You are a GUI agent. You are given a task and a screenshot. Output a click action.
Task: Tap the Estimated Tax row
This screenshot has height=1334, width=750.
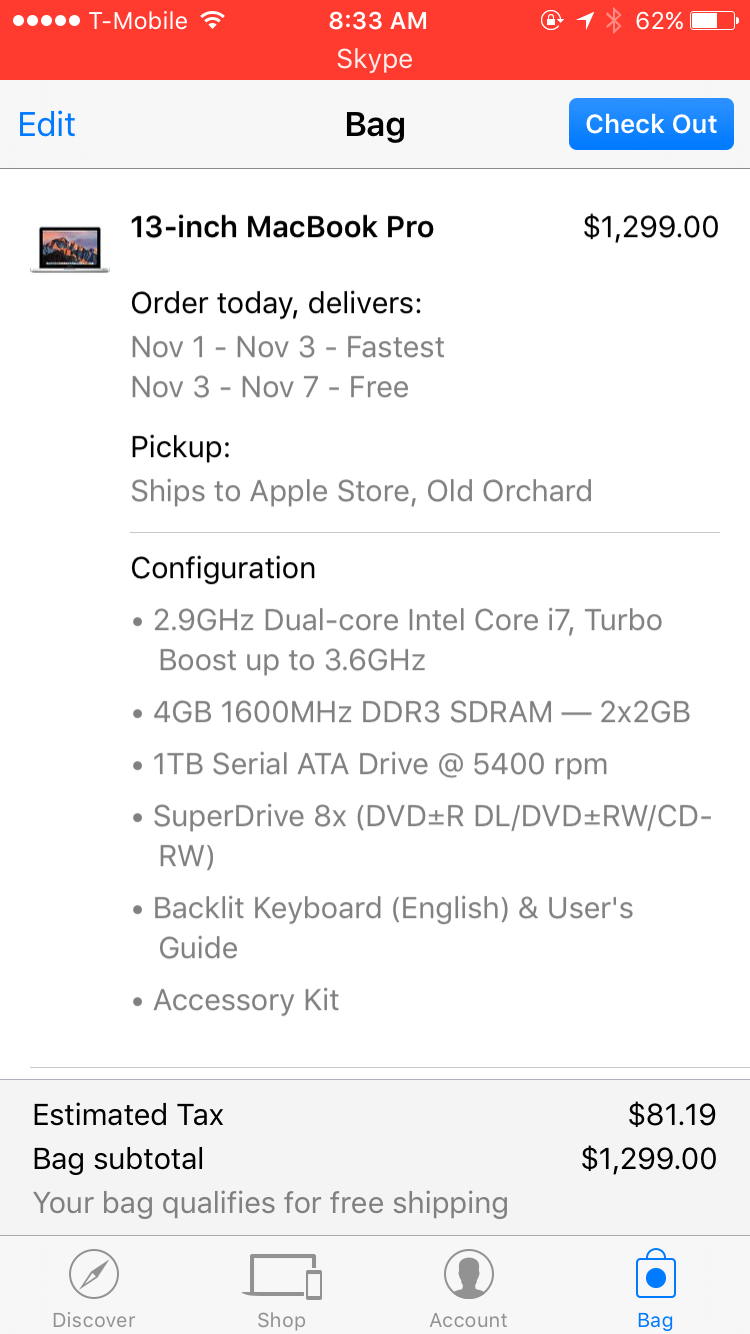point(375,1114)
